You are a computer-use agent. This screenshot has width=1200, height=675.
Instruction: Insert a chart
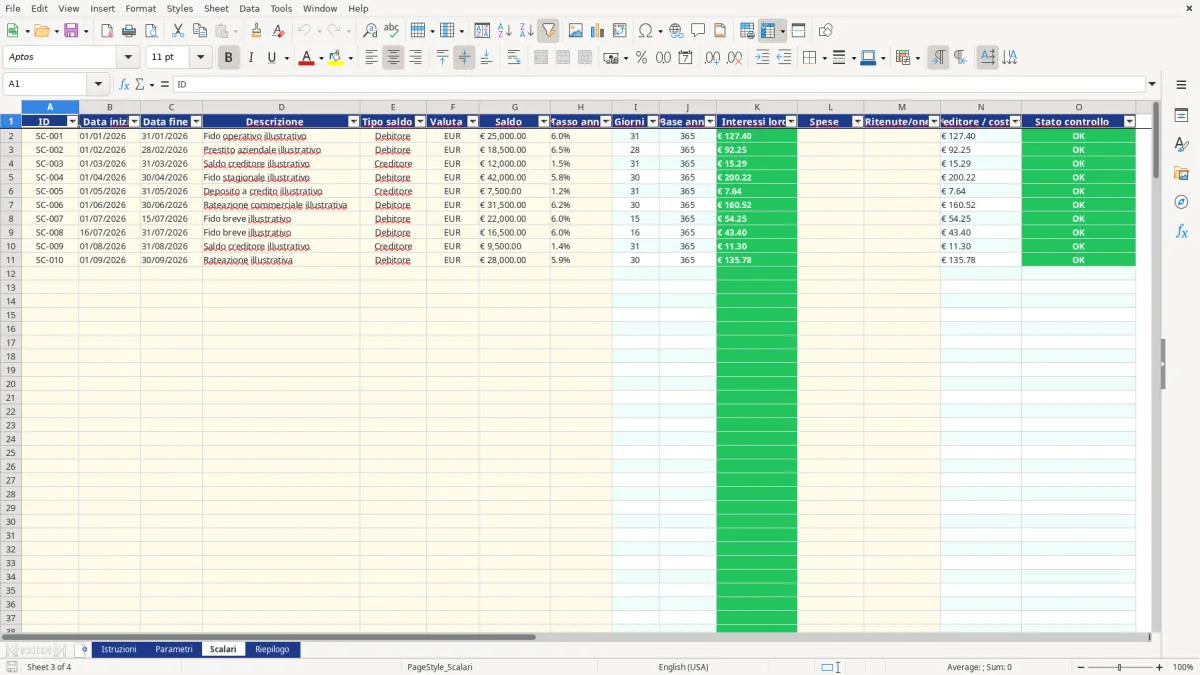coord(597,31)
